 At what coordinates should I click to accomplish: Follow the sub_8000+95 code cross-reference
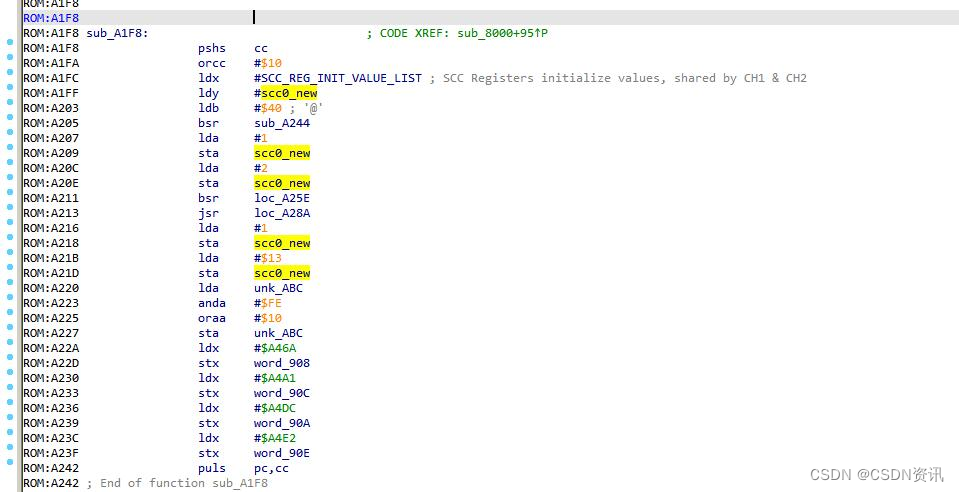pos(502,33)
